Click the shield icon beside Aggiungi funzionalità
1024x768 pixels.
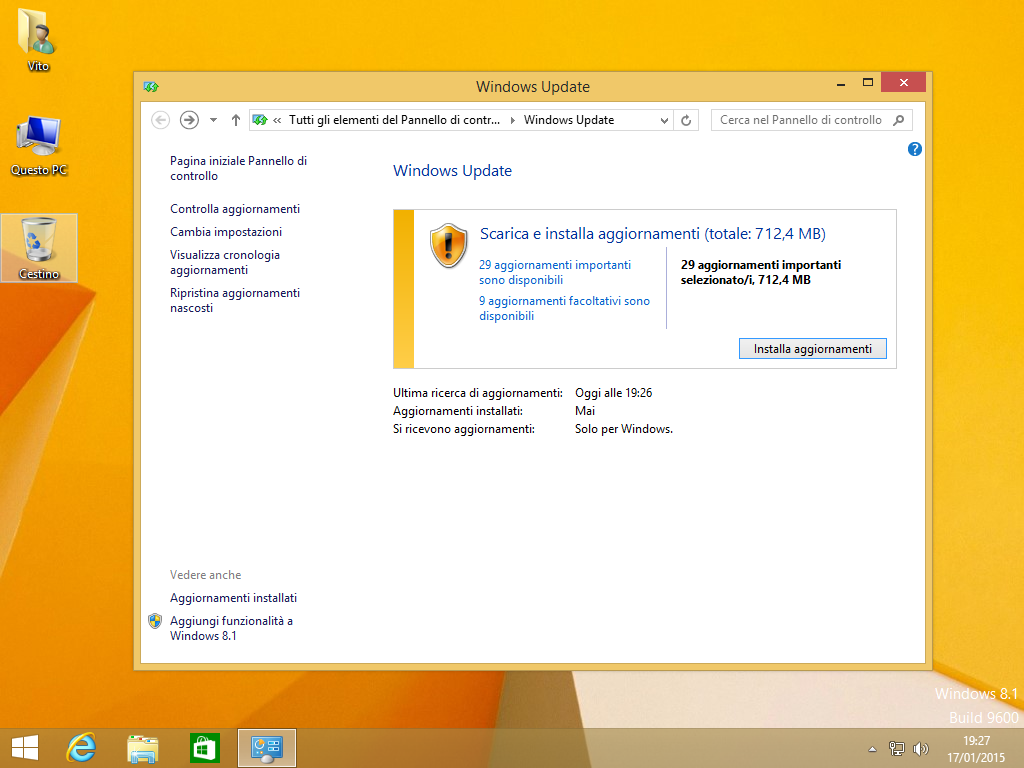coord(155,621)
